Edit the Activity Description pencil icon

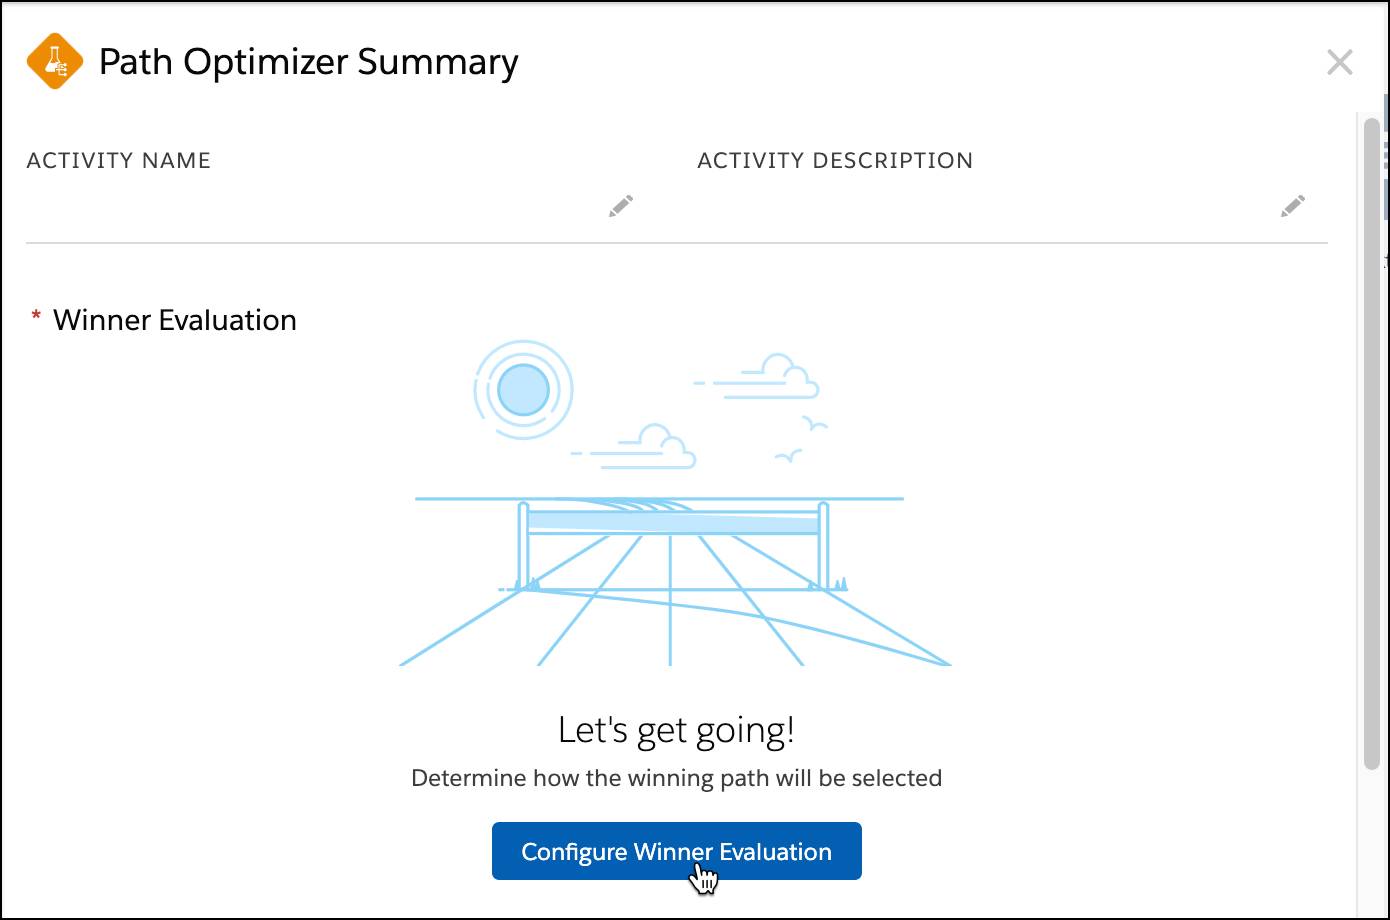point(1293,206)
